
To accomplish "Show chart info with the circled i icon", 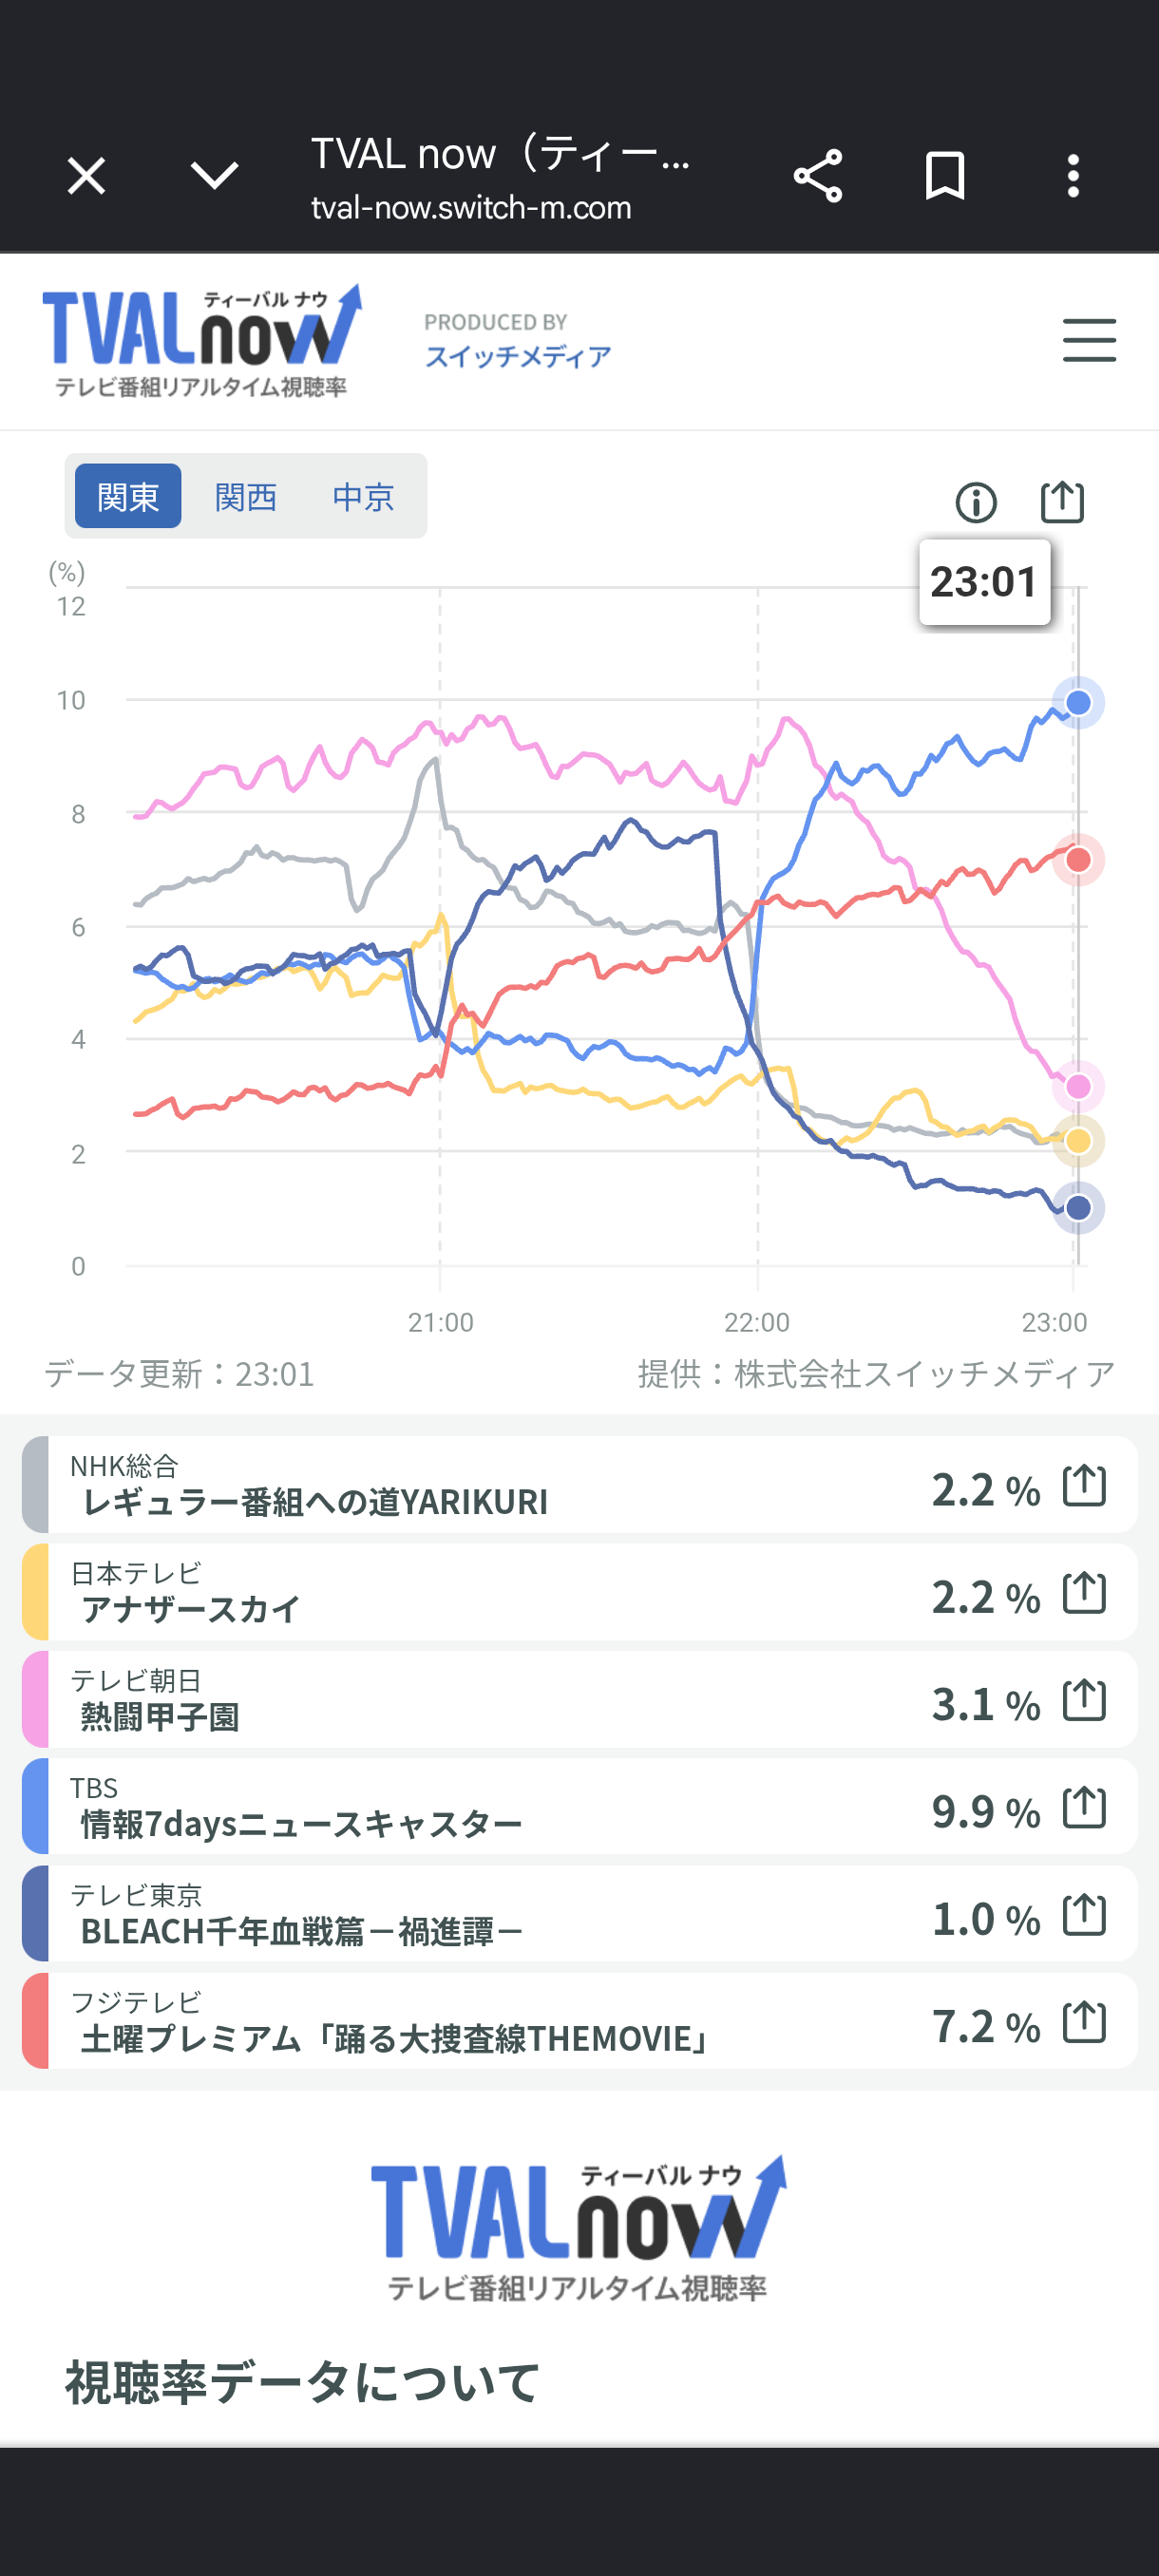I will pyautogui.click(x=976, y=502).
